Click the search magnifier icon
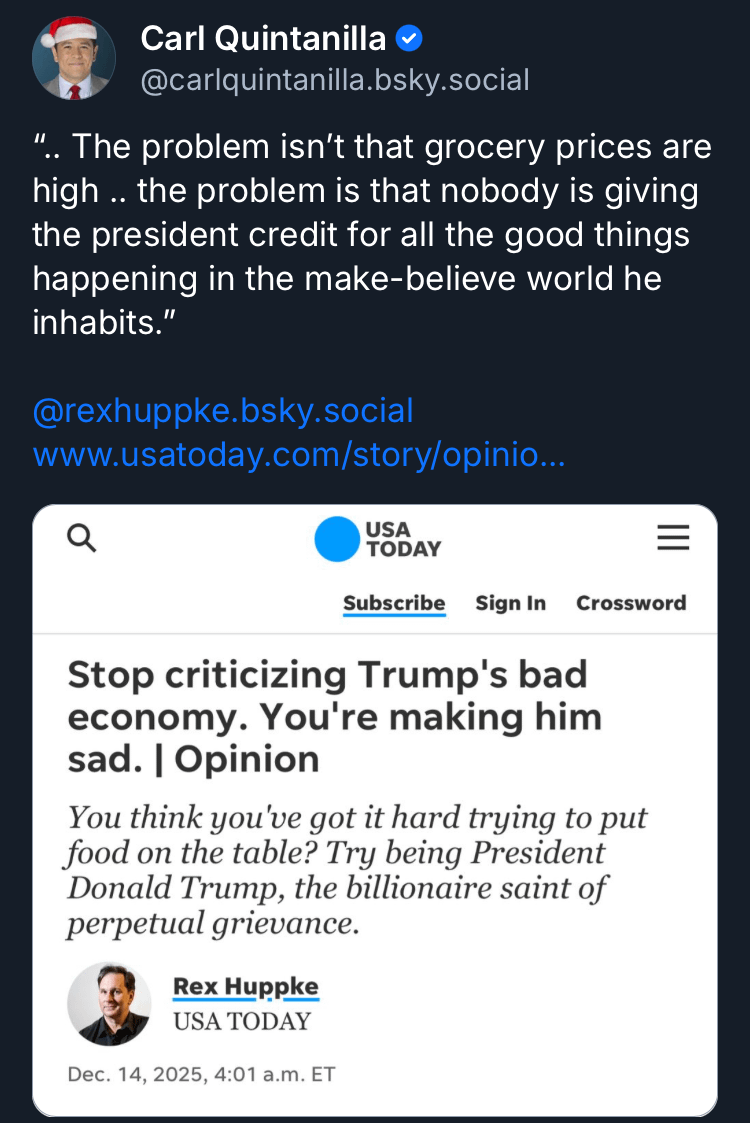750x1123 pixels. (81, 538)
